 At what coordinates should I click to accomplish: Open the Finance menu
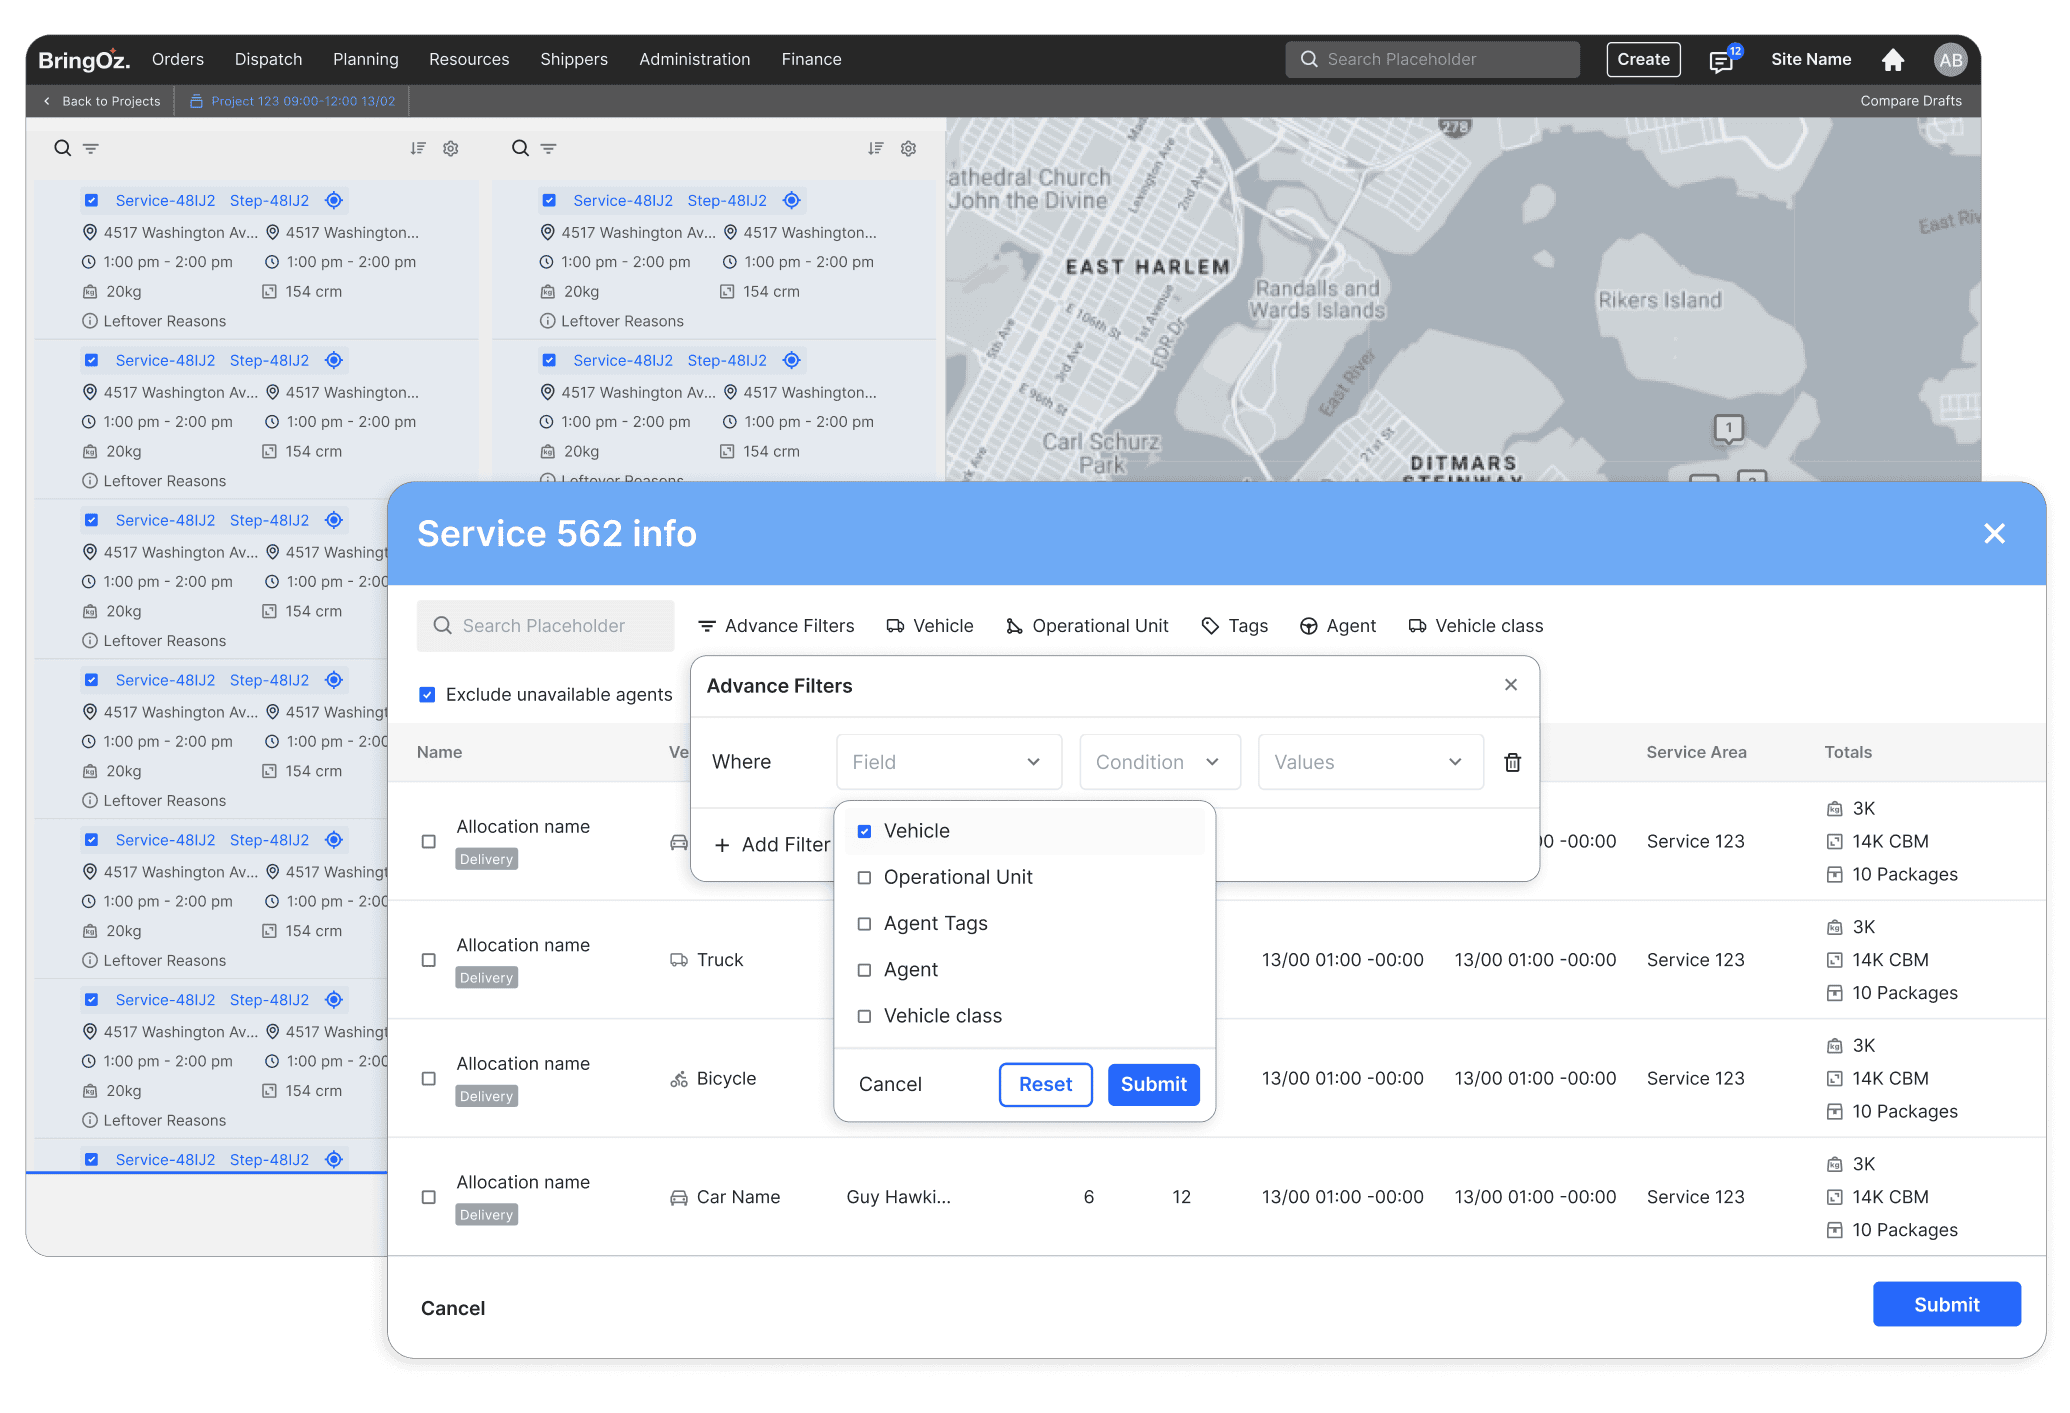811,59
